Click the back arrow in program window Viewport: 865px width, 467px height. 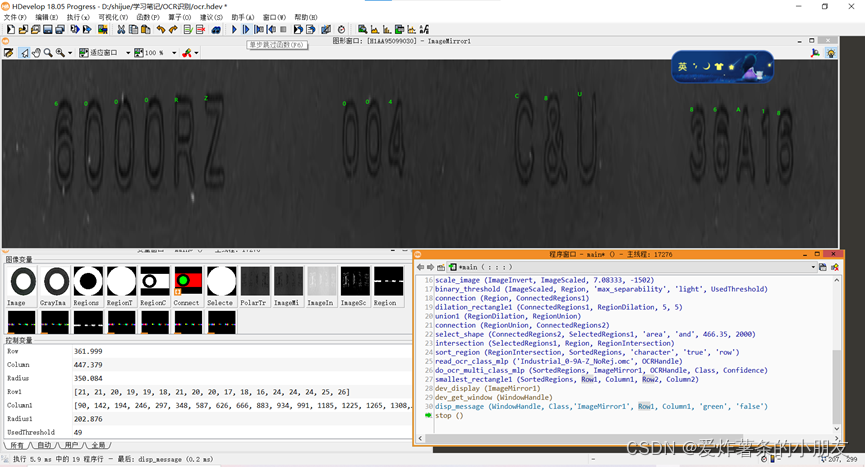pyautogui.click(x=420, y=267)
